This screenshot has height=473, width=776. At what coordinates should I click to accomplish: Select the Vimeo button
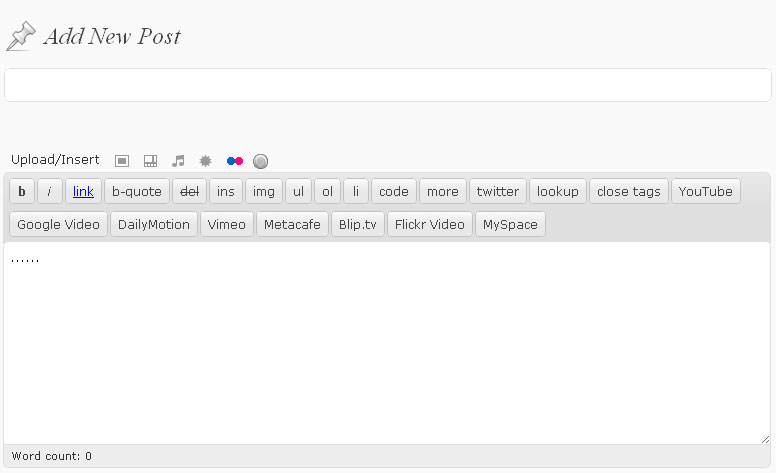[226, 224]
